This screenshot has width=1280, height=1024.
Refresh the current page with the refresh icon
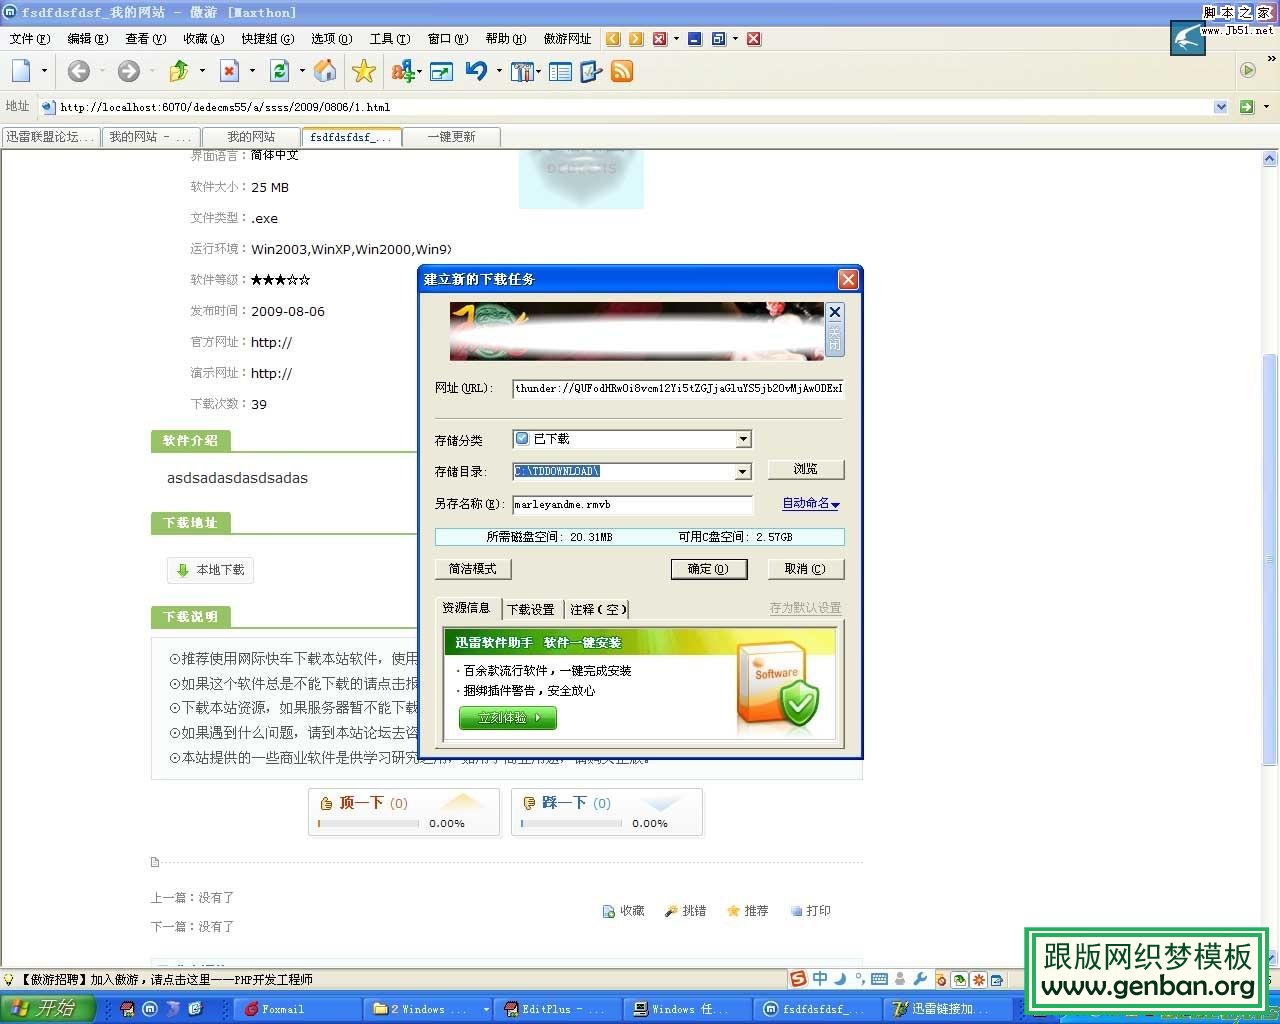click(x=279, y=71)
